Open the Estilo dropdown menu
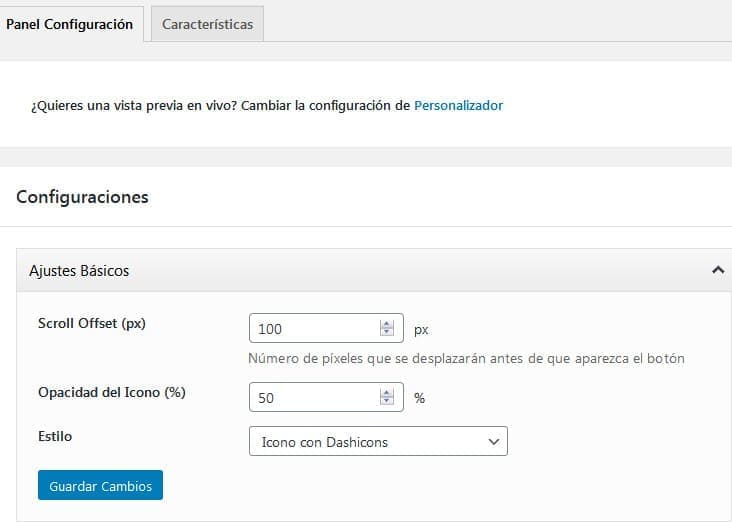The height and width of the screenshot is (522, 732). click(377, 441)
